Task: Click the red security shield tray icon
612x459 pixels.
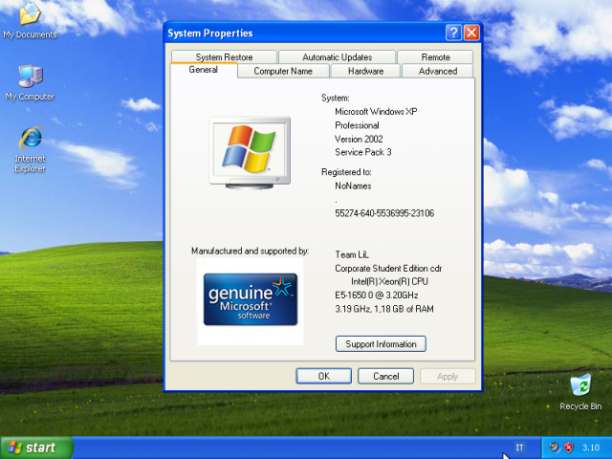Action: tap(569, 447)
